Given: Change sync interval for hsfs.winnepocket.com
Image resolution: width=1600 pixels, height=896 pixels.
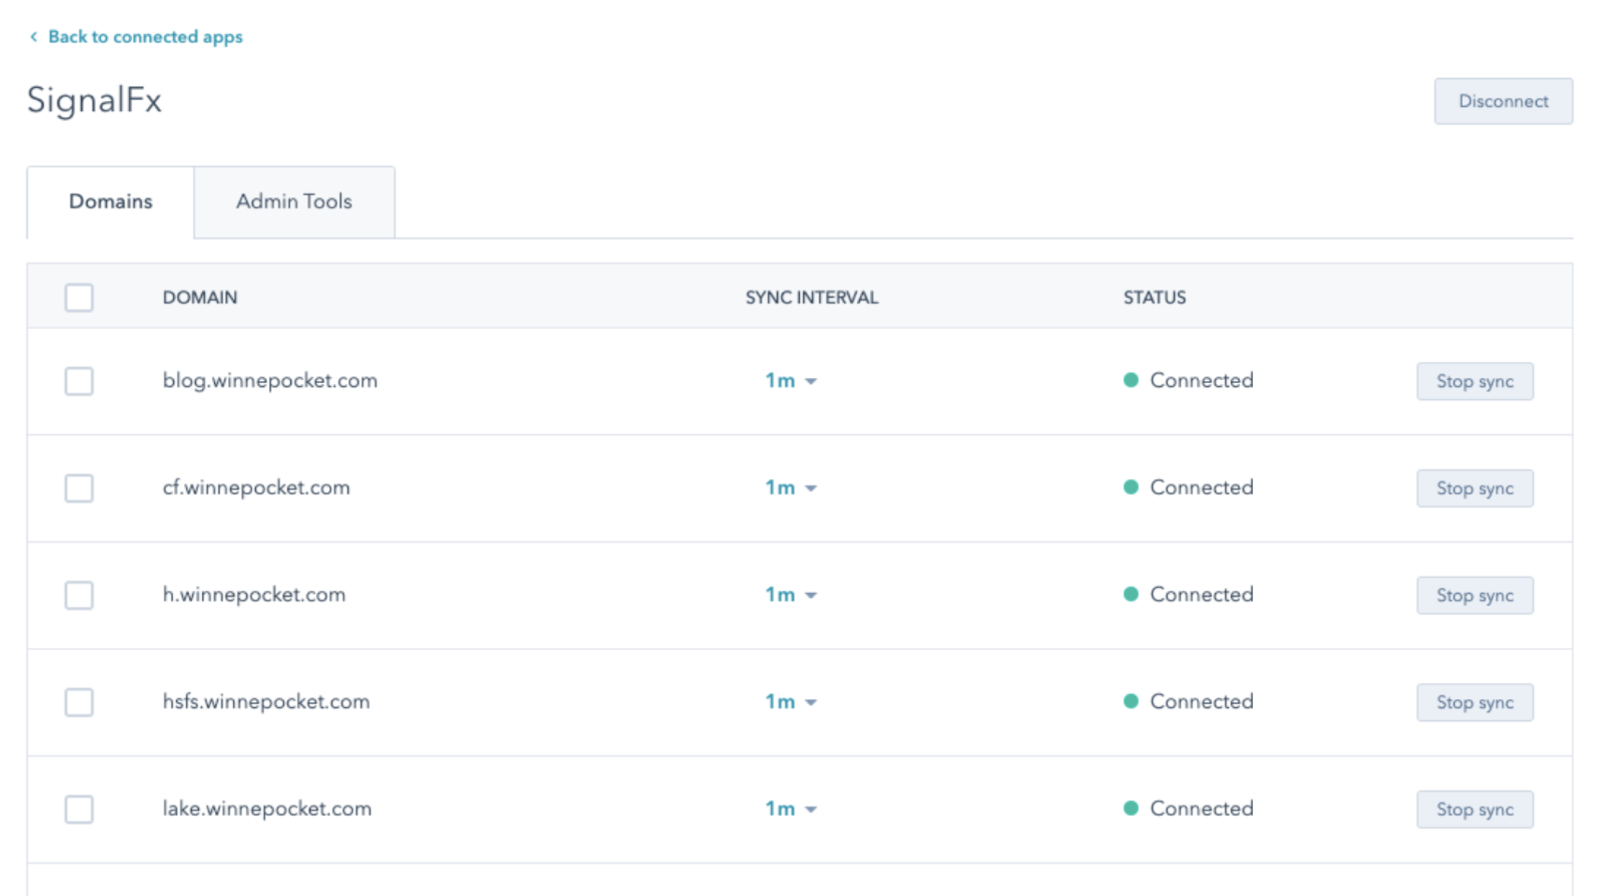Looking at the screenshot, I should 790,702.
